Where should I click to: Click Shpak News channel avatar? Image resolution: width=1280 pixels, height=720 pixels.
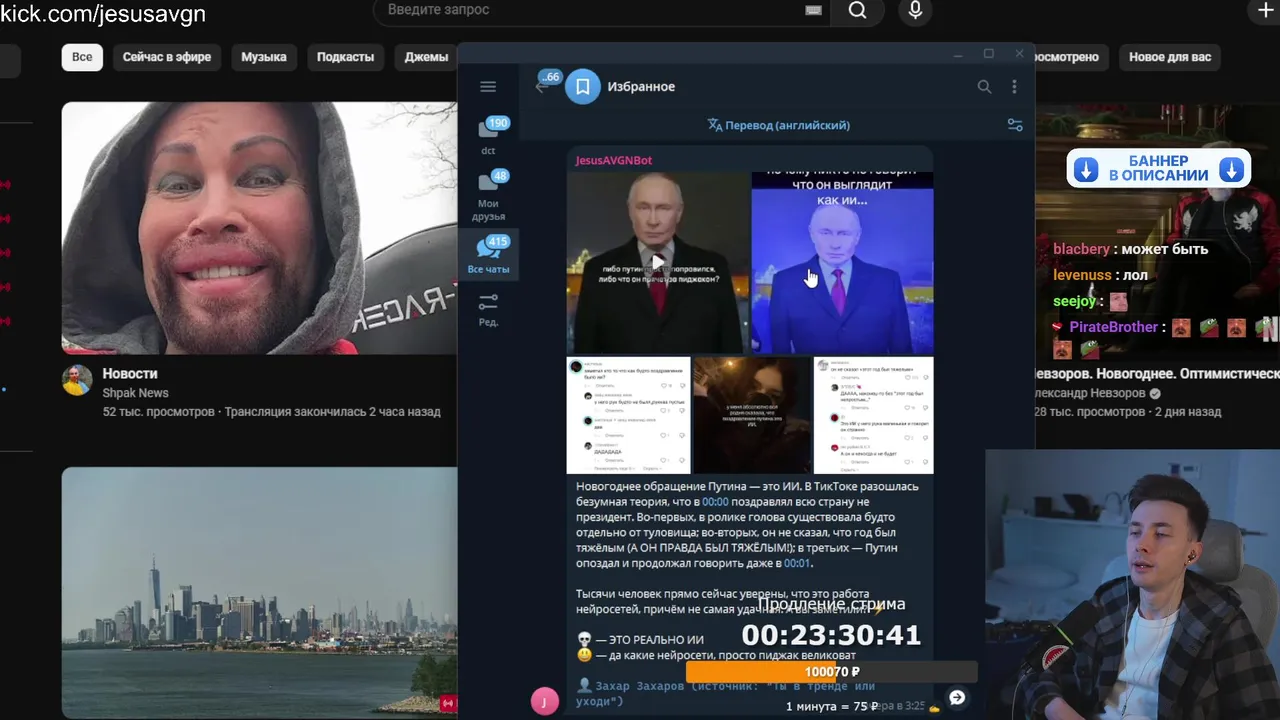(x=77, y=380)
